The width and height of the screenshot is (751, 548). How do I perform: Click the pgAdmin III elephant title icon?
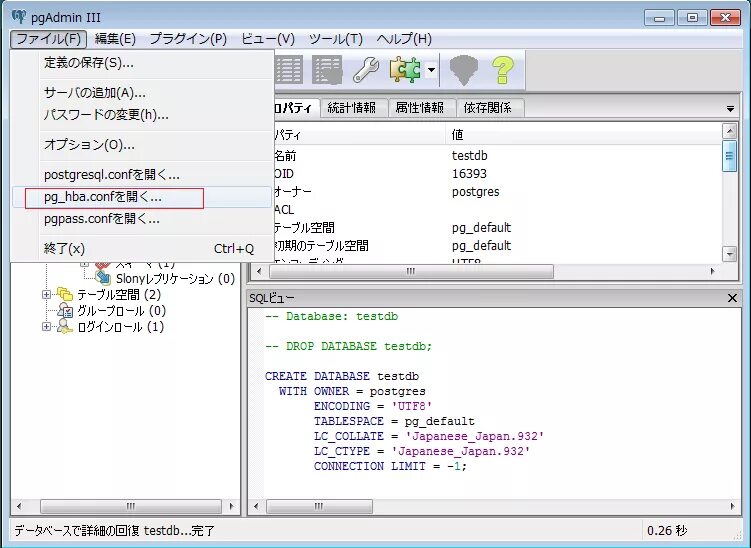pyautogui.click(x=19, y=17)
